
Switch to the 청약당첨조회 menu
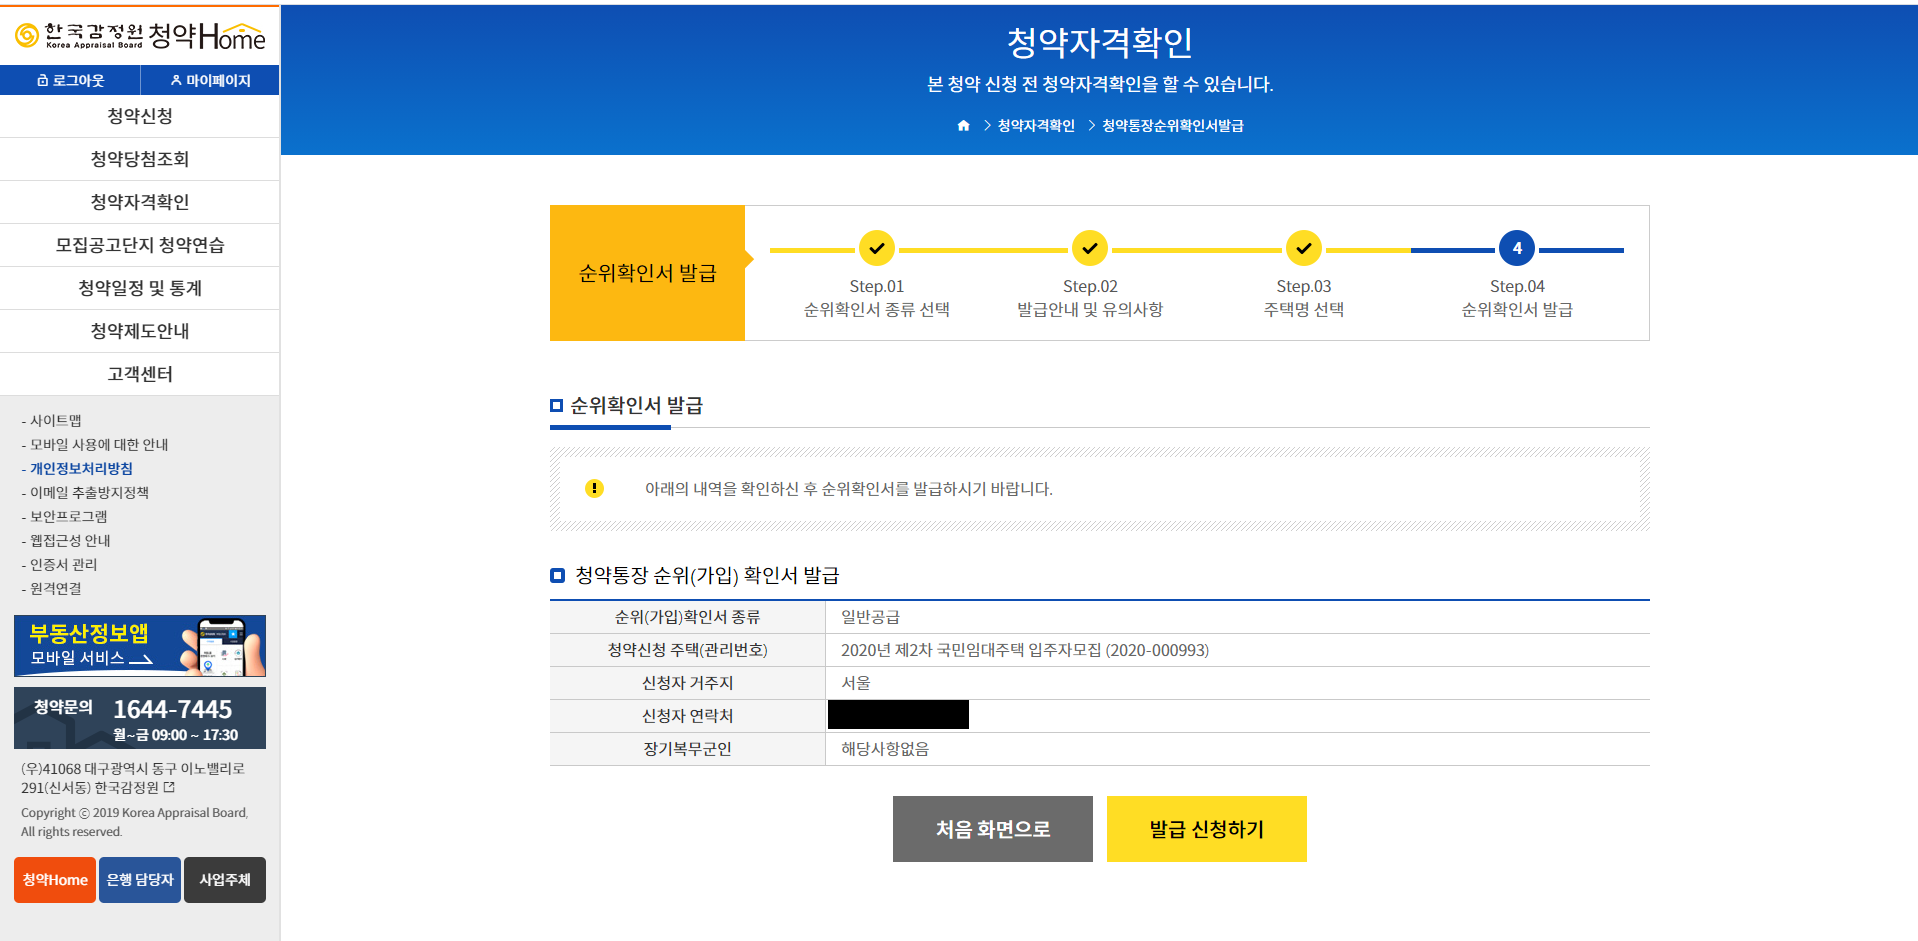click(x=139, y=159)
